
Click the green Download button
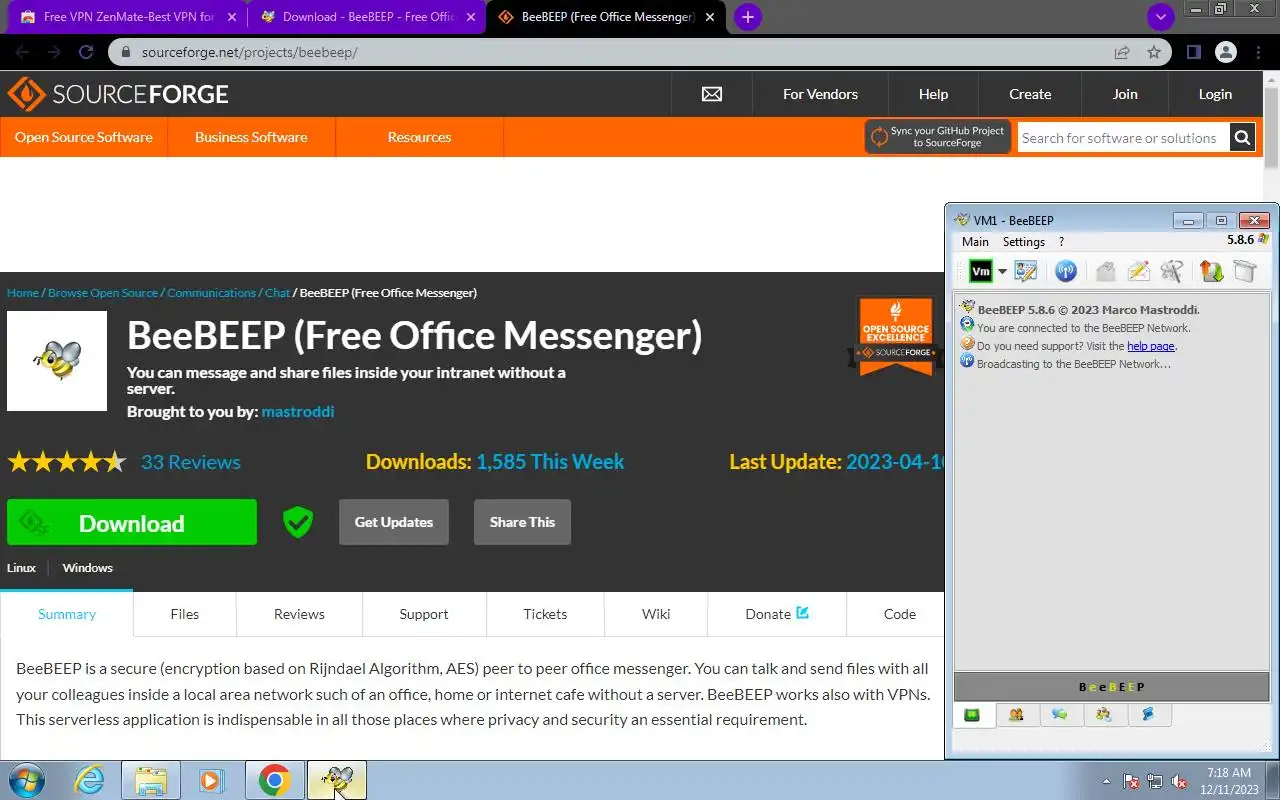(132, 522)
